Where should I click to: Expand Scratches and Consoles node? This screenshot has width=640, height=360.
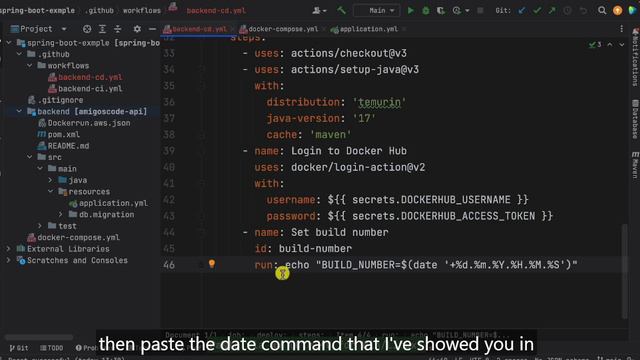tap(9, 260)
